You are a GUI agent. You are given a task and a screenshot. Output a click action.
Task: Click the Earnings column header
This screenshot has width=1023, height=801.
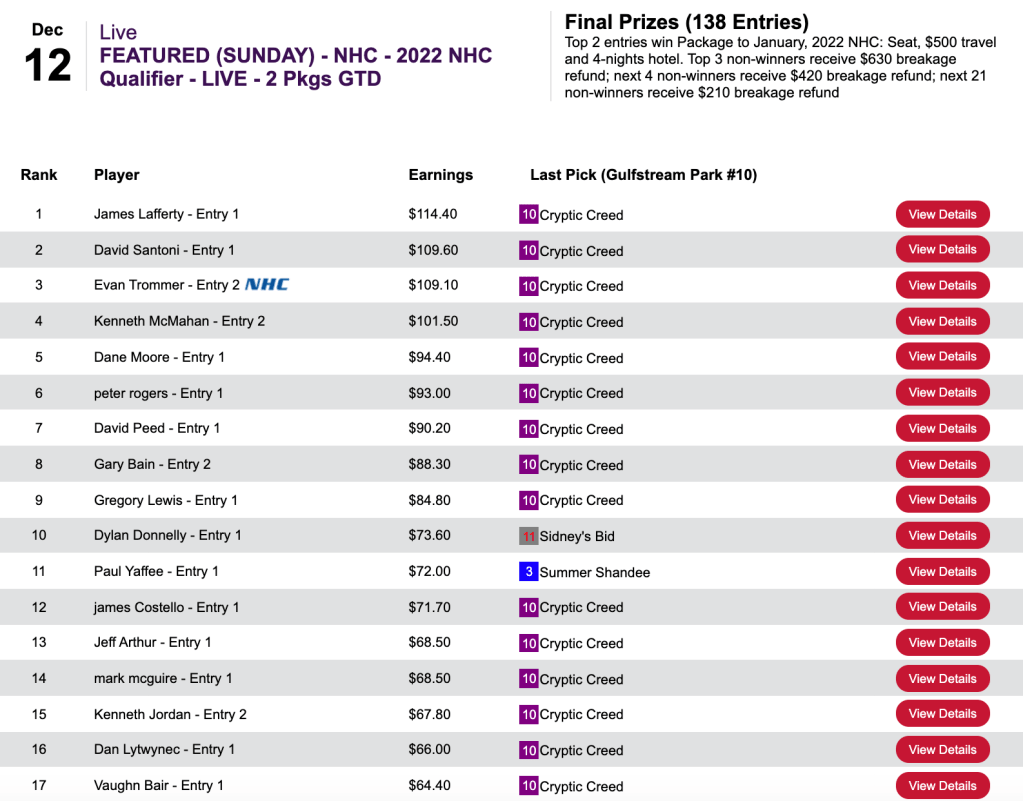440,175
